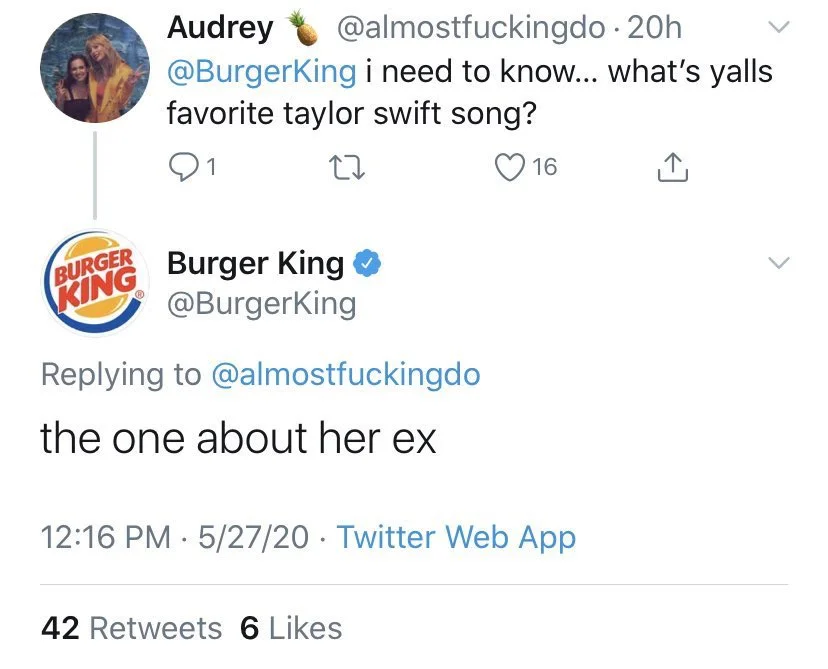Click the 'Audrey' display name
Image resolution: width=828 pixels, height=669 pixels.
(220, 28)
